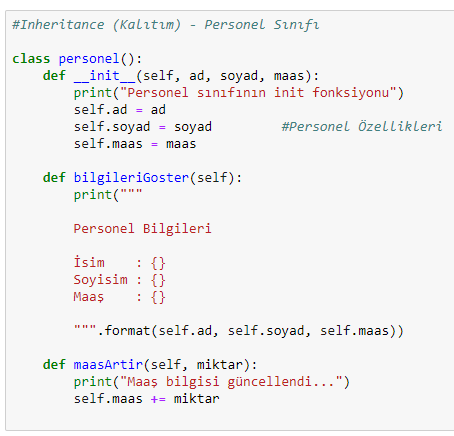This screenshot has width=454, height=436.
Task: Click the self.maas = maas line
Action: (135, 144)
